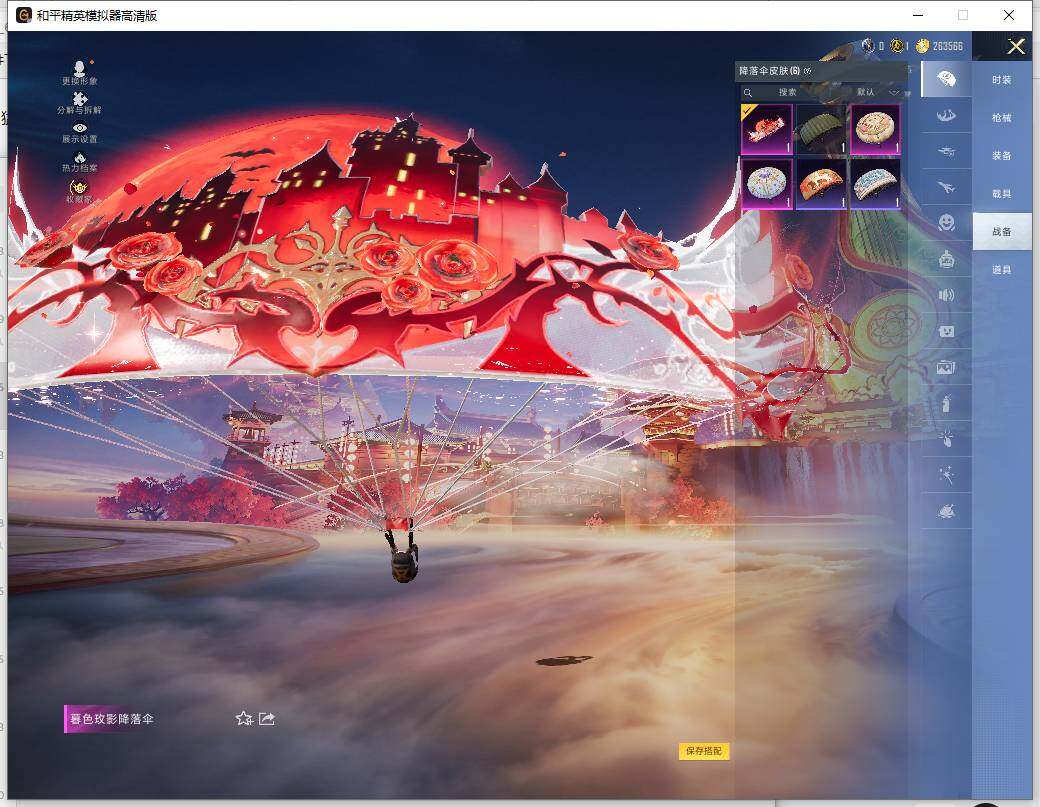The image size is (1040, 807).
Task: Click the silver token currency icon
Action: coord(868,45)
